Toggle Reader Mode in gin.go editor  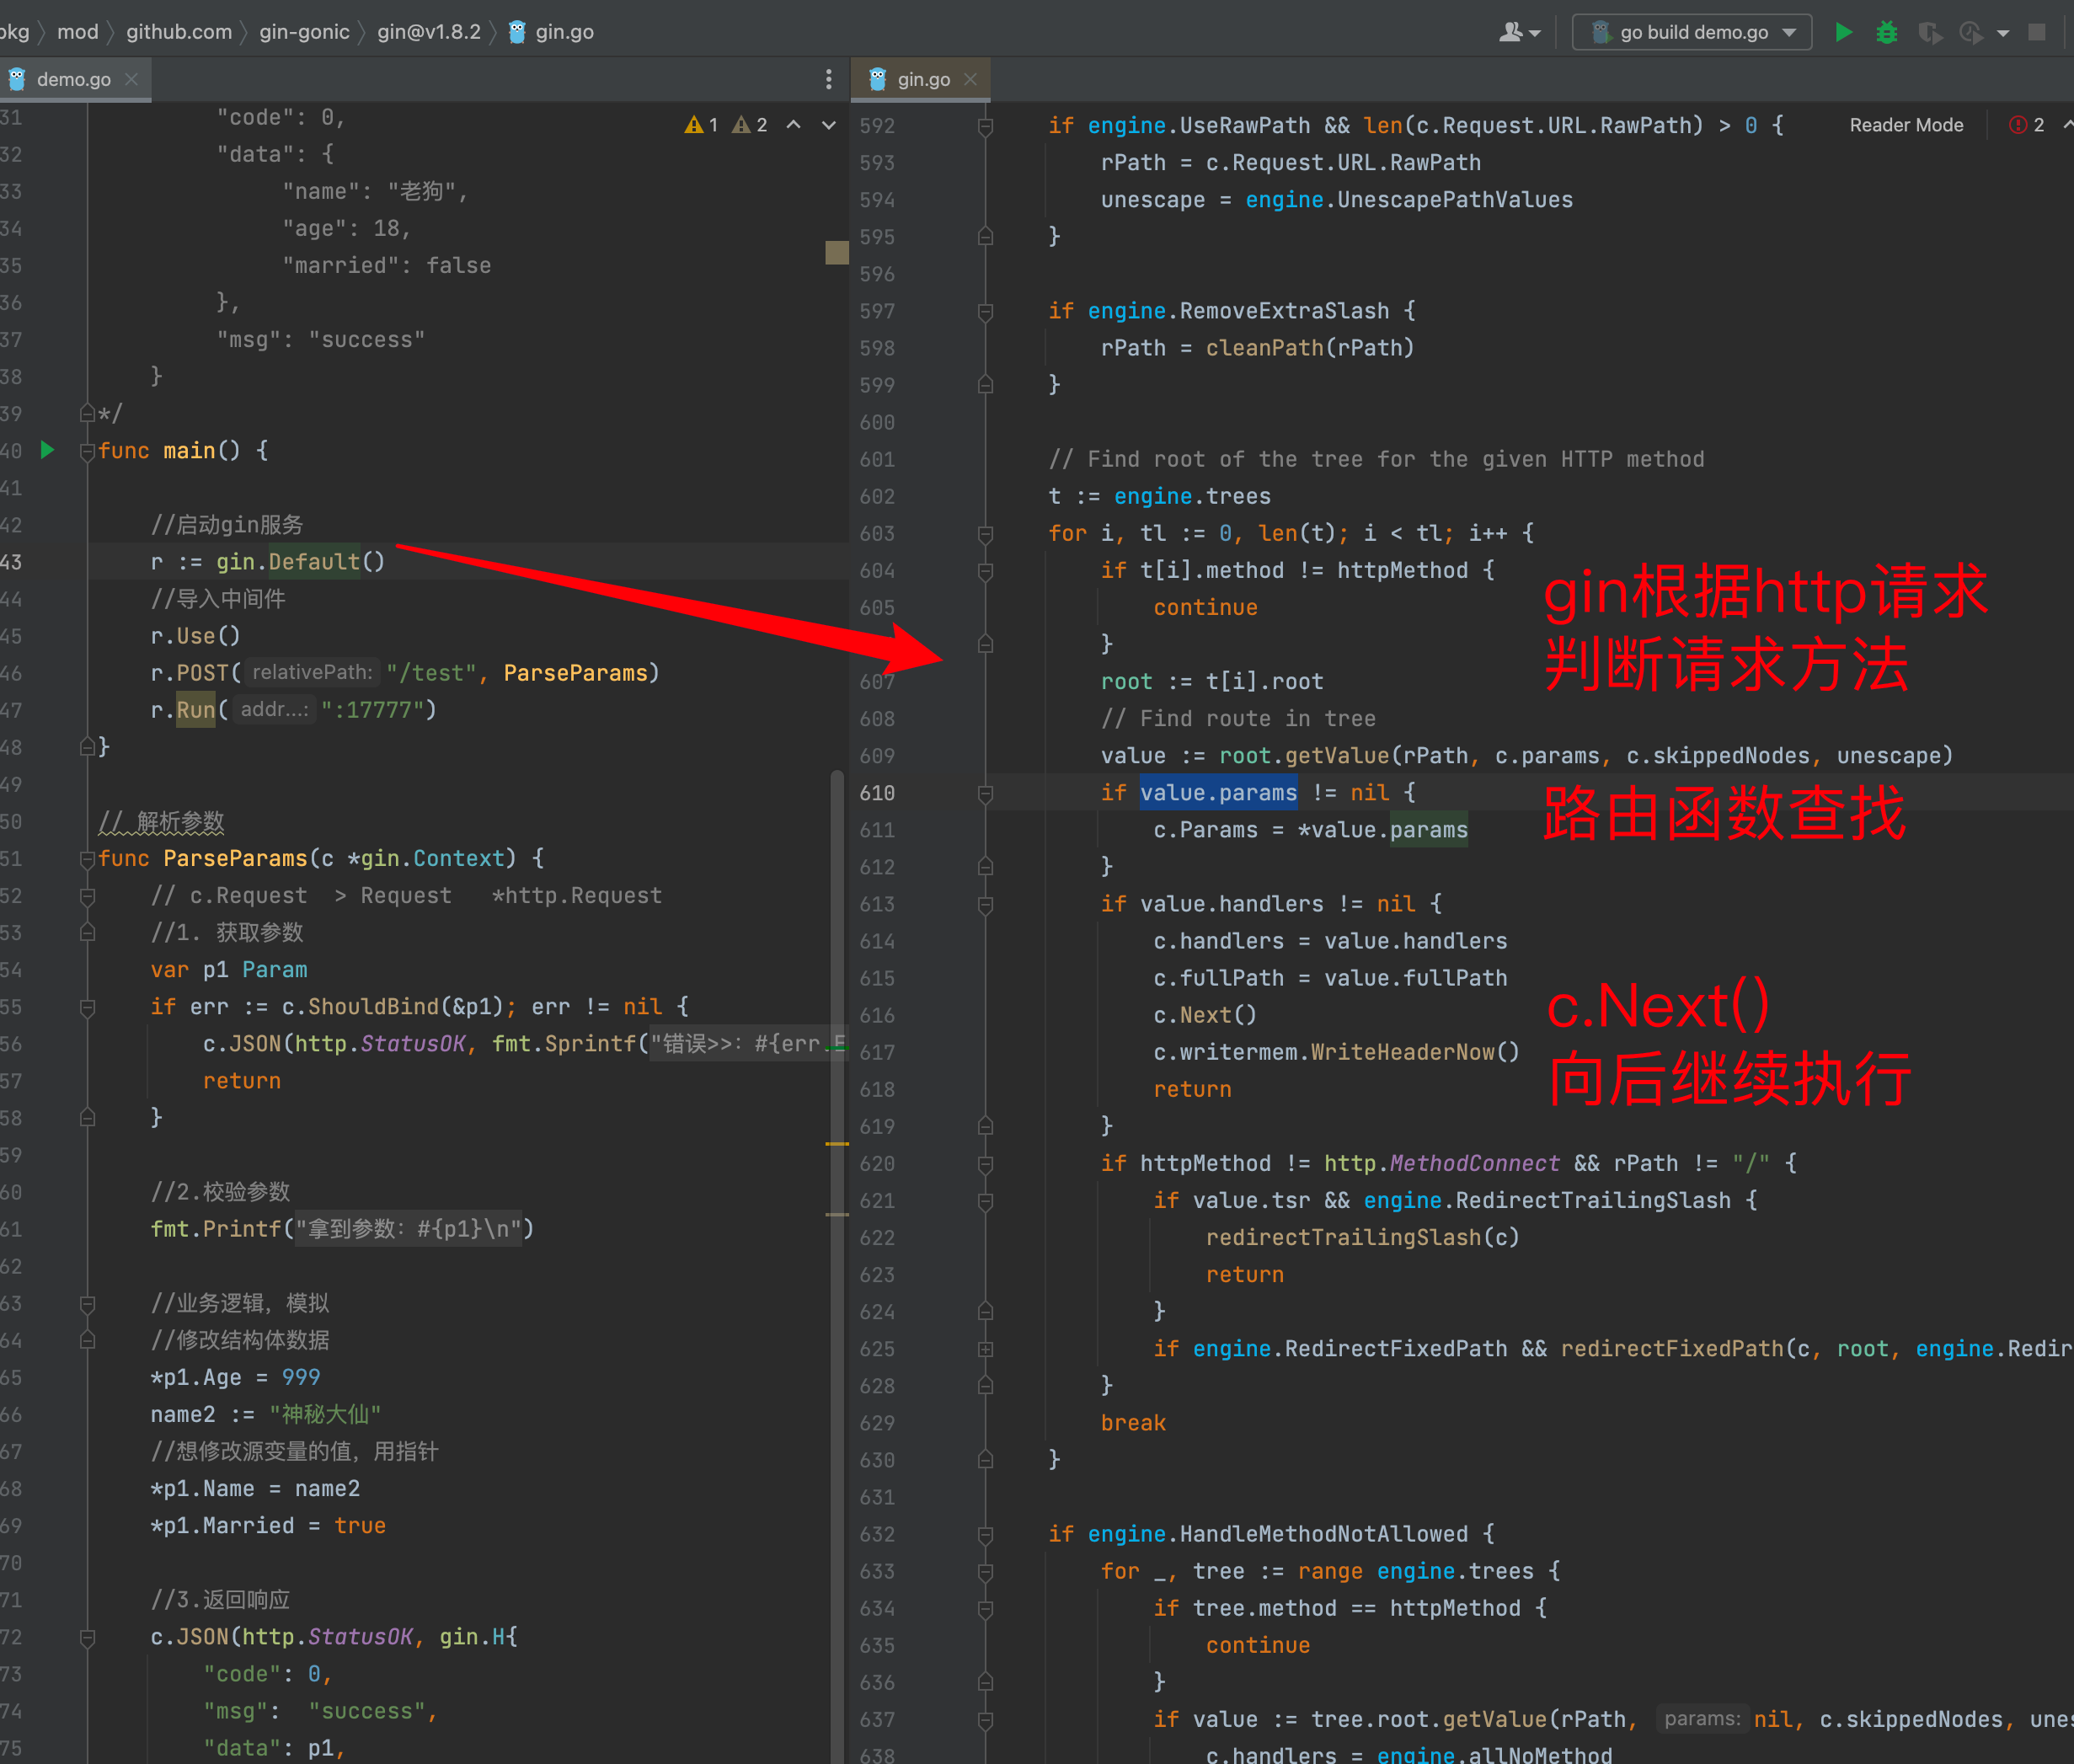(1905, 125)
